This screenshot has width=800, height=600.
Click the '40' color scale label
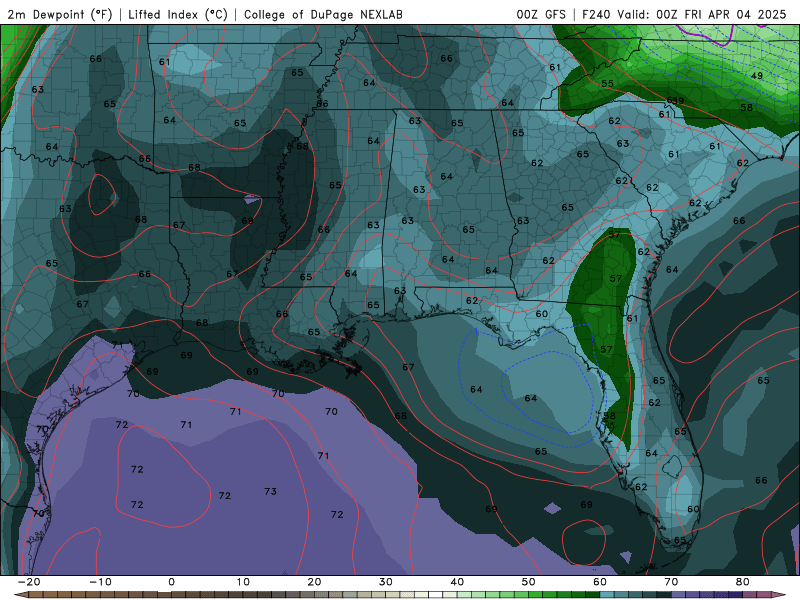coord(457,582)
